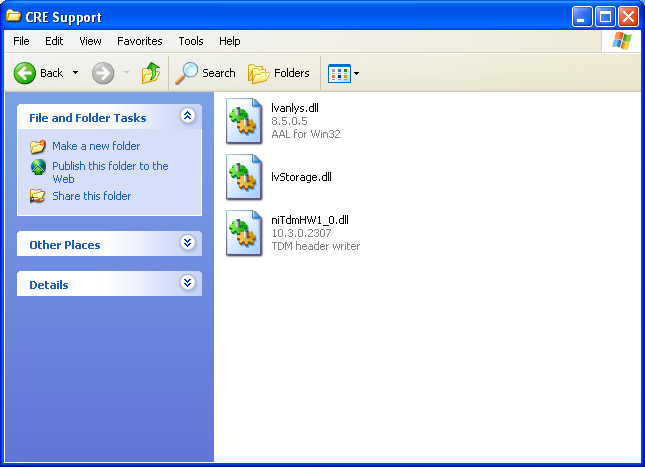Minimize the CRE Support window
Screen dimensions: 645x467
(x=582, y=17)
